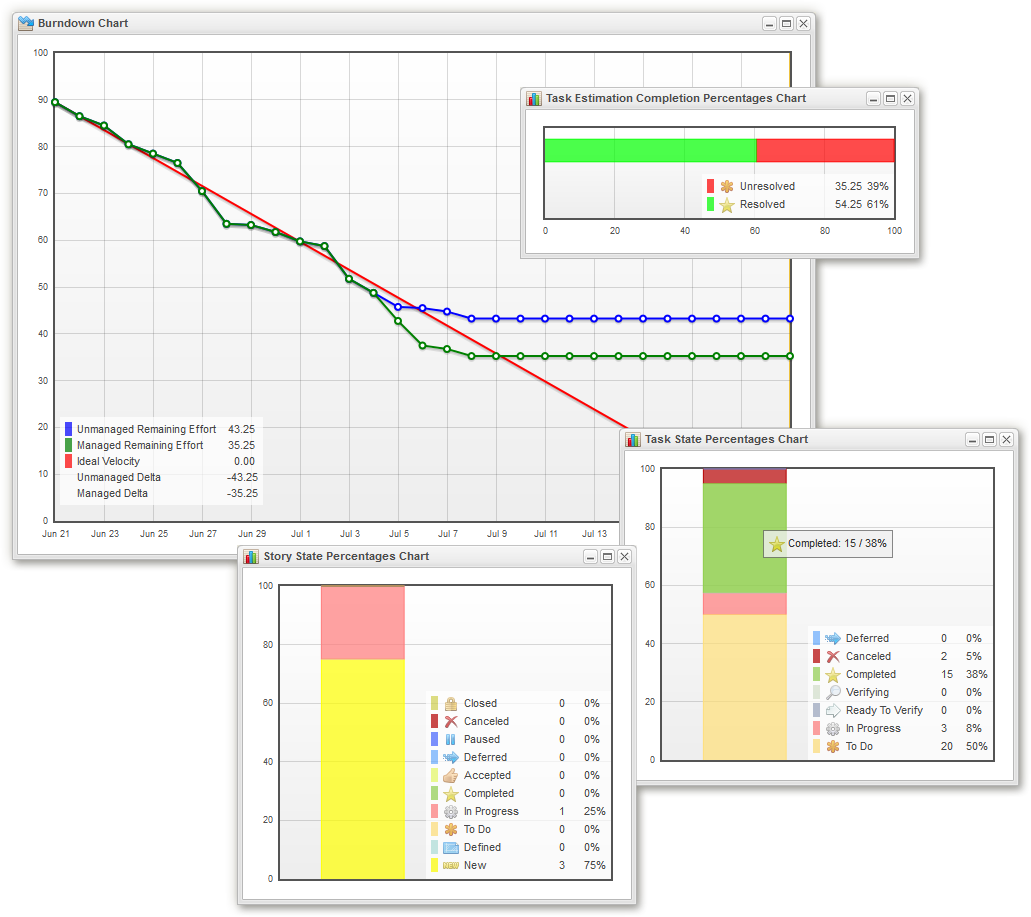Click the Defined folder icon in Story legend
Screen dimensions: 1031x917
[x=450, y=847]
